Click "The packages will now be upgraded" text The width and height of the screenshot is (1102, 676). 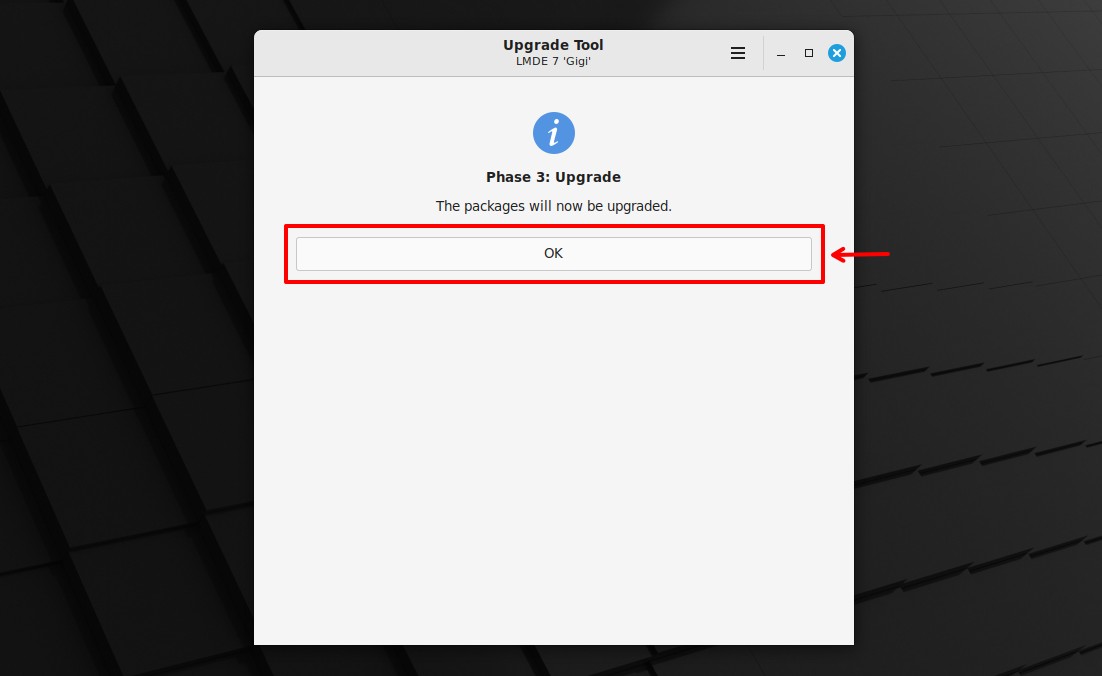click(x=554, y=206)
